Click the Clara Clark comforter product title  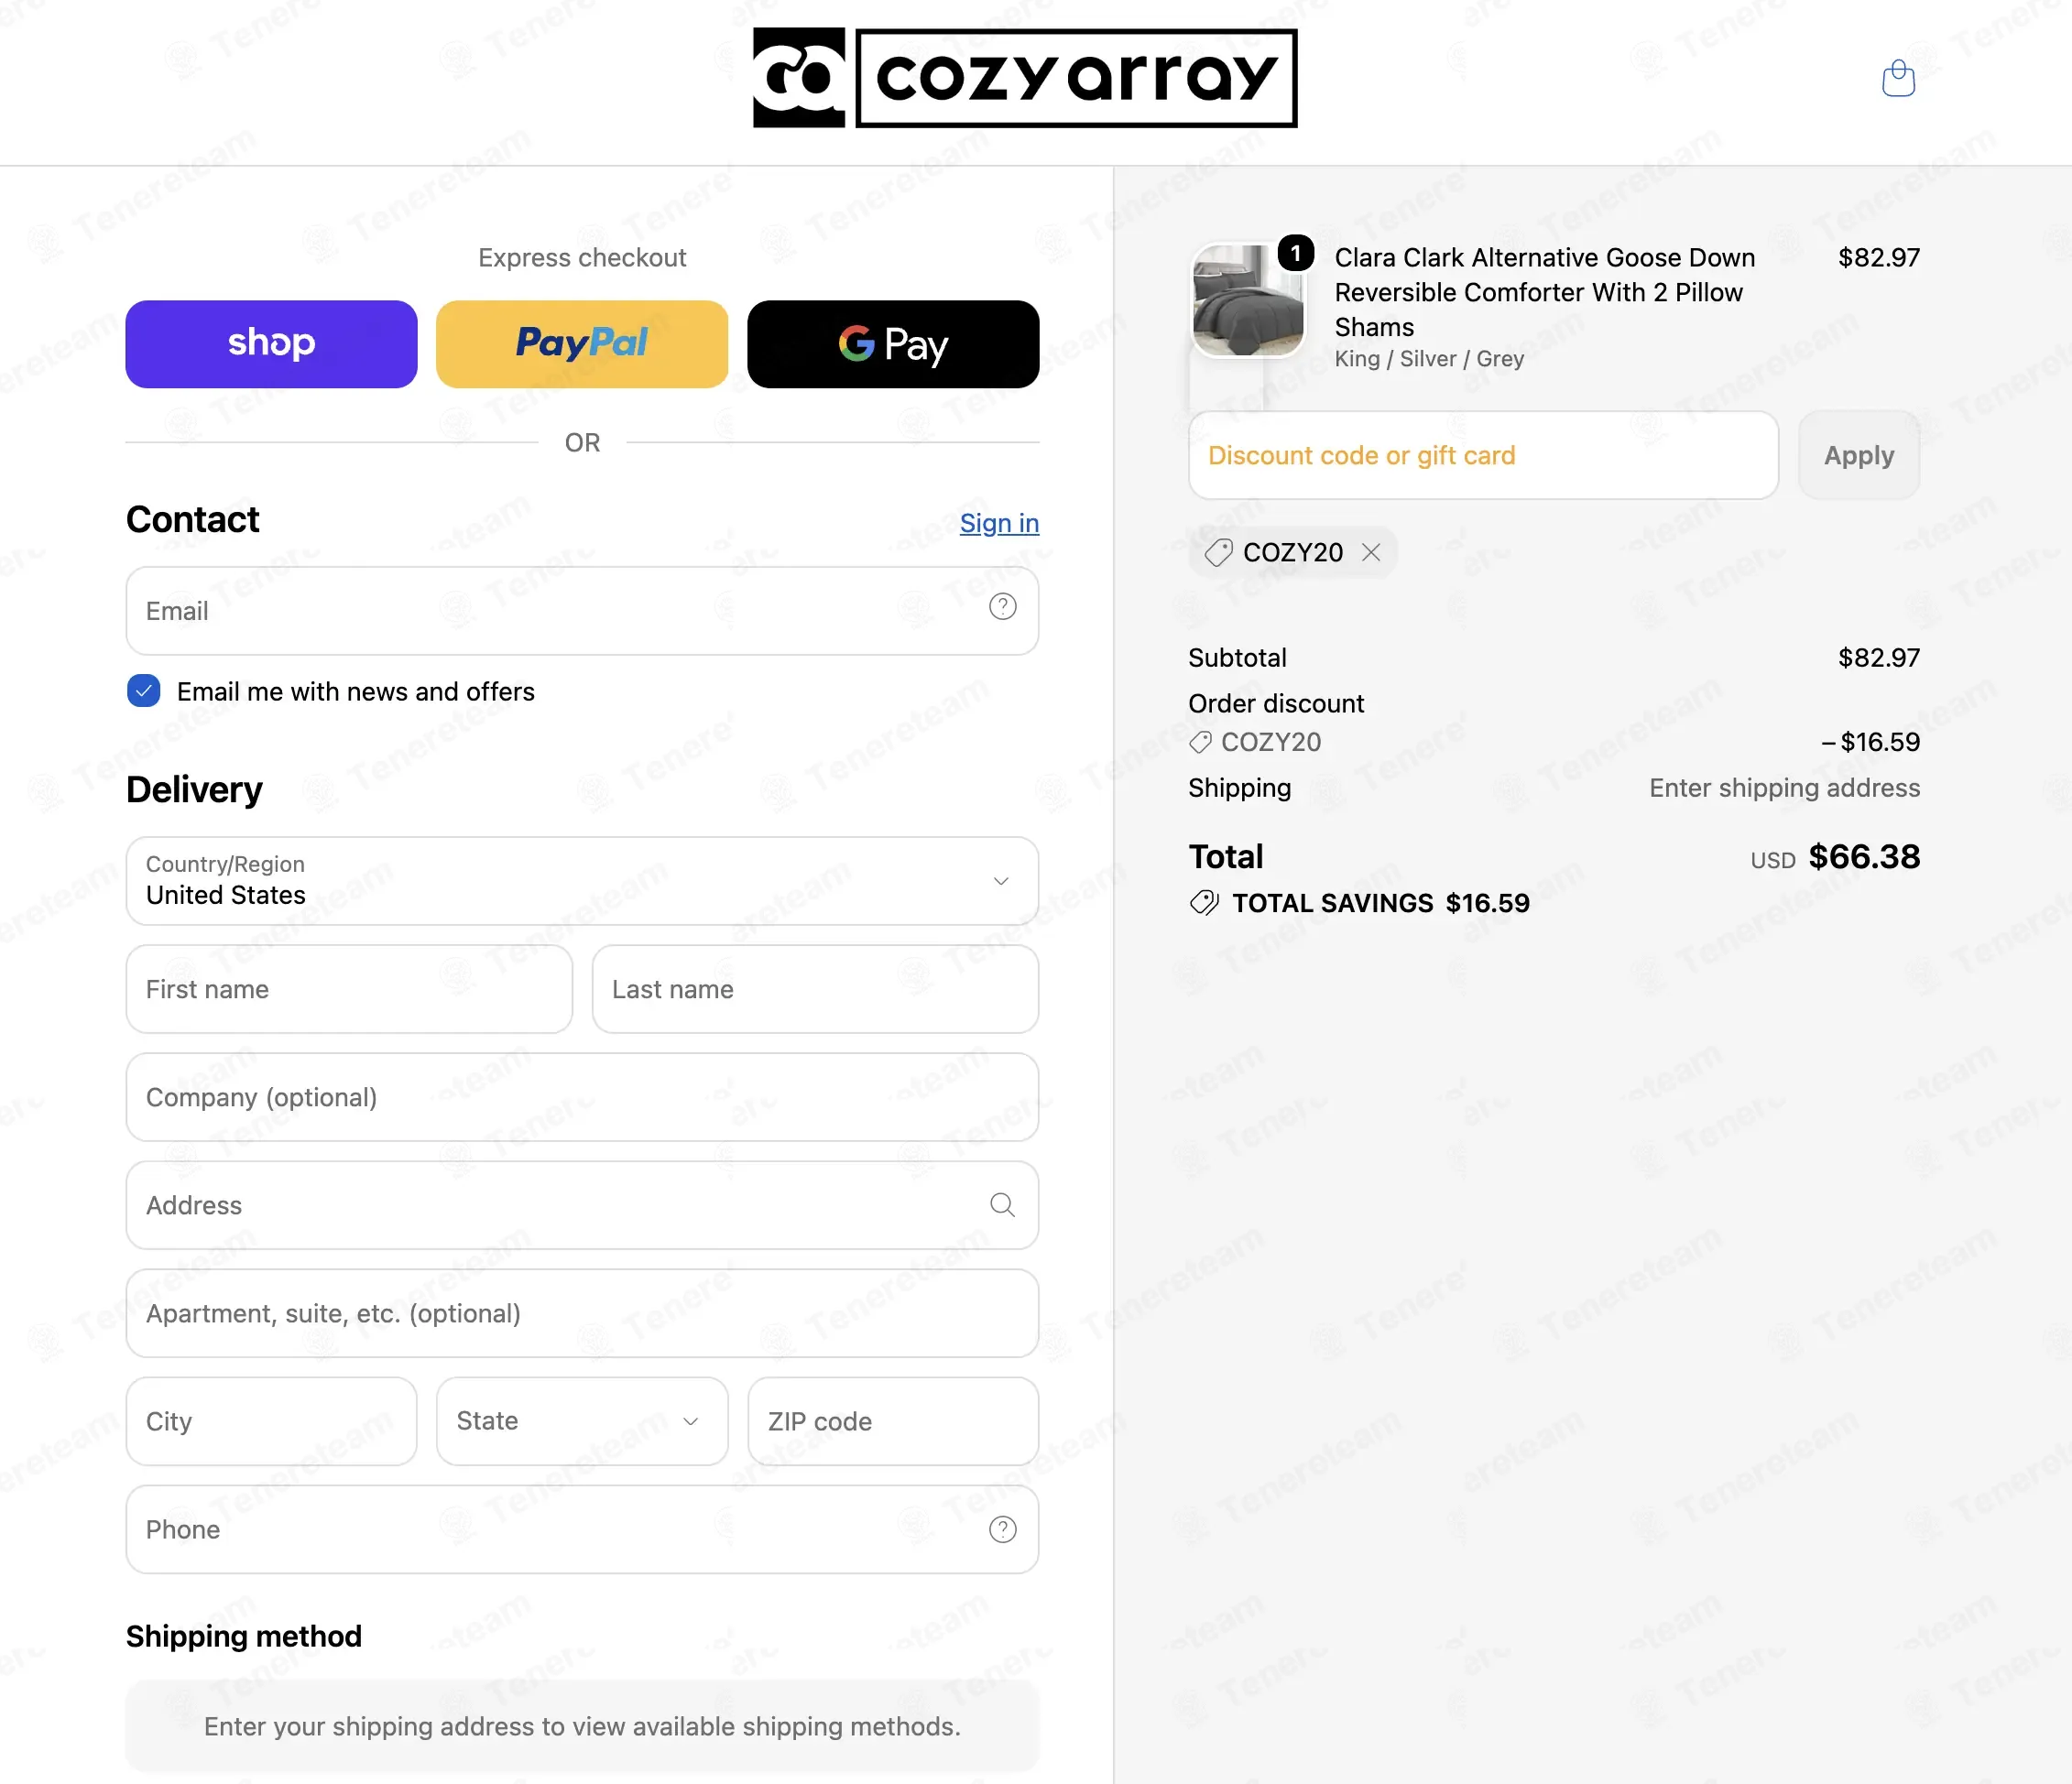(x=1544, y=292)
